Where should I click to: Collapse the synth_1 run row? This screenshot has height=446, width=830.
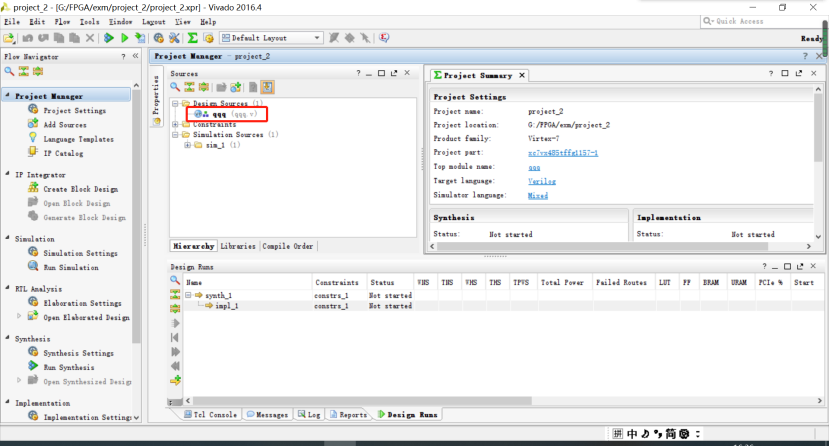188,295
